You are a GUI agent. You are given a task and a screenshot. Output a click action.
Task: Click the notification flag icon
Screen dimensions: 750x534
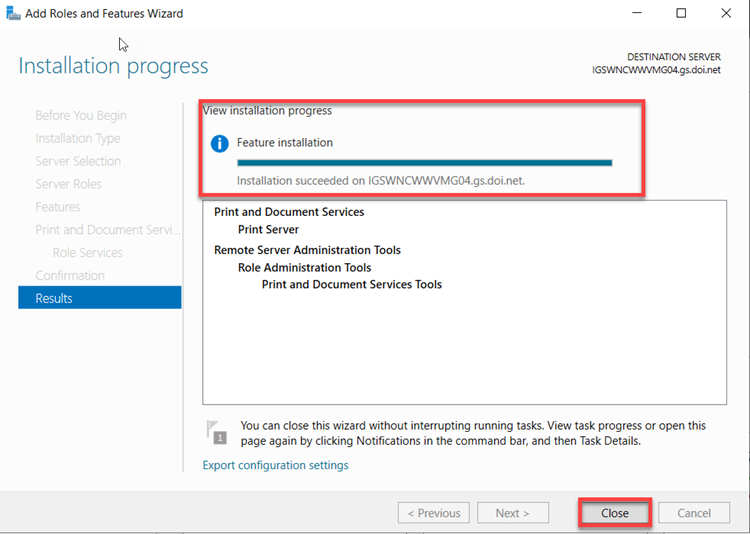point(217,431)
